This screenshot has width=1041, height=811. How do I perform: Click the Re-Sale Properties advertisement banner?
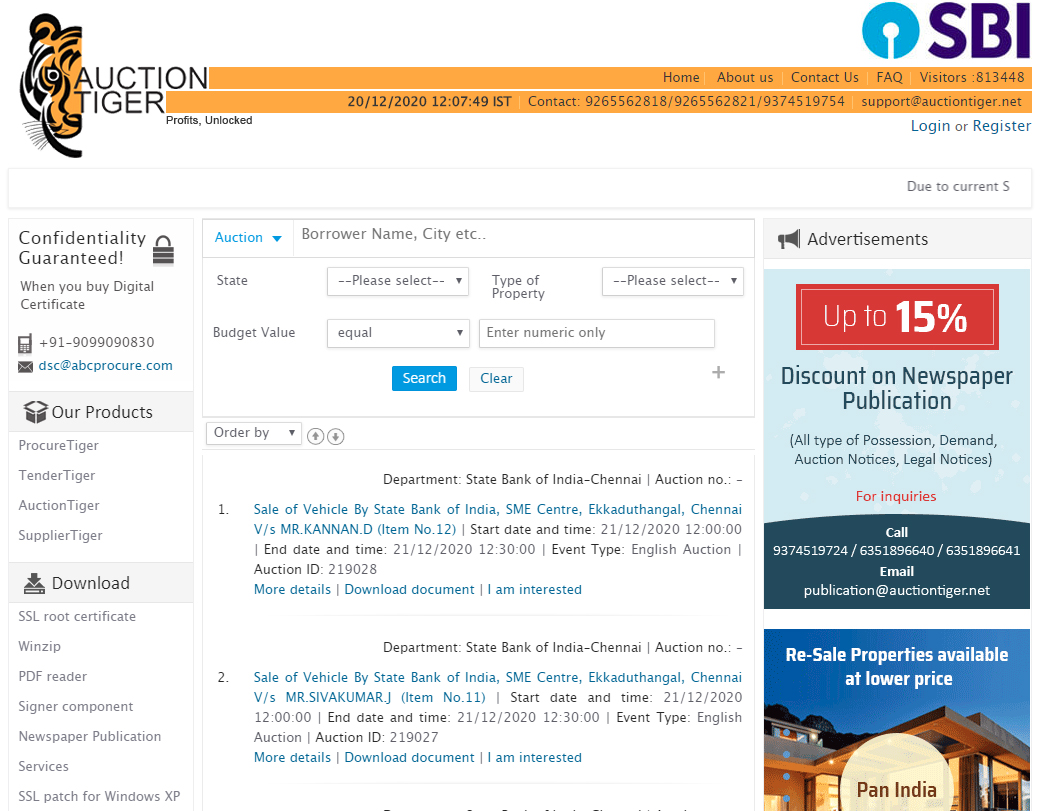[897, 720]
